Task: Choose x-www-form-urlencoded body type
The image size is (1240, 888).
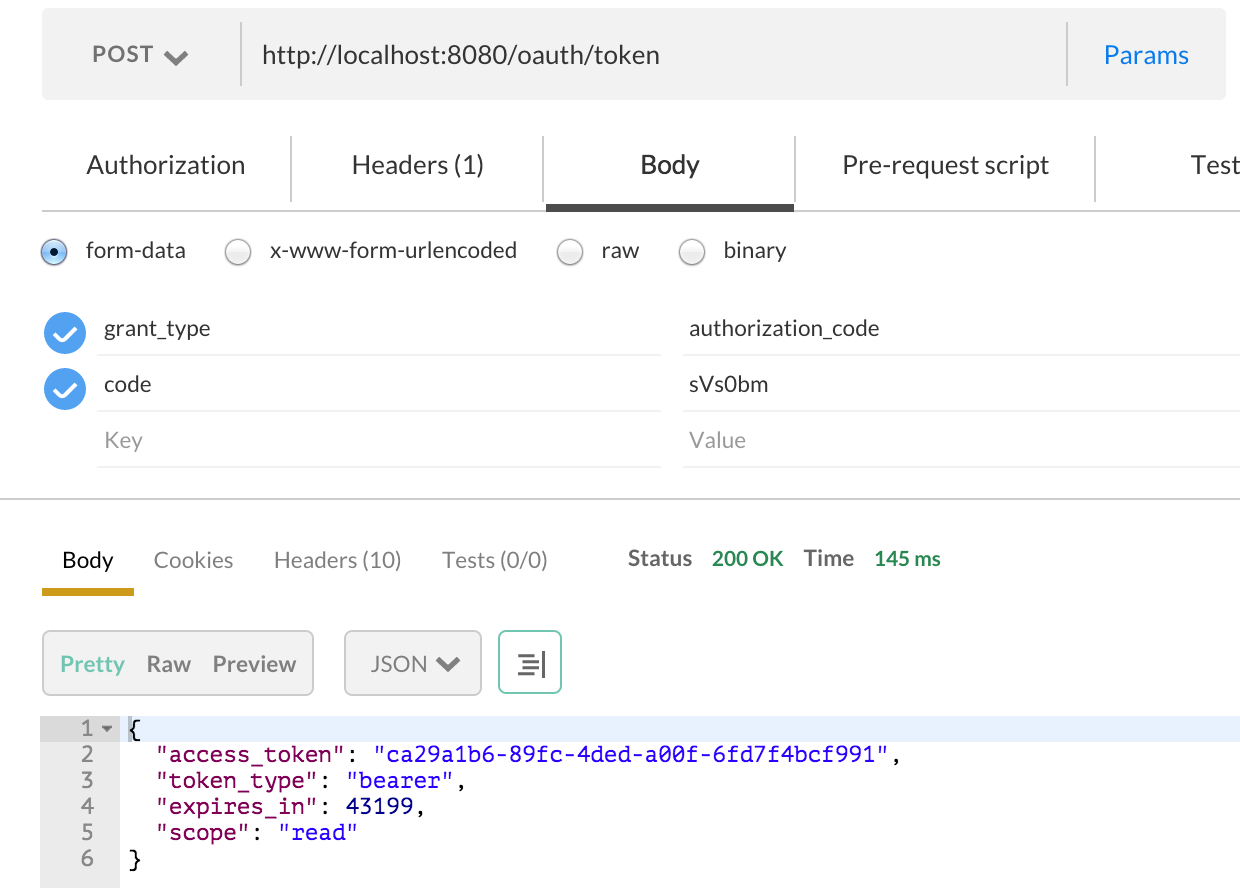Action: [238, 252]
